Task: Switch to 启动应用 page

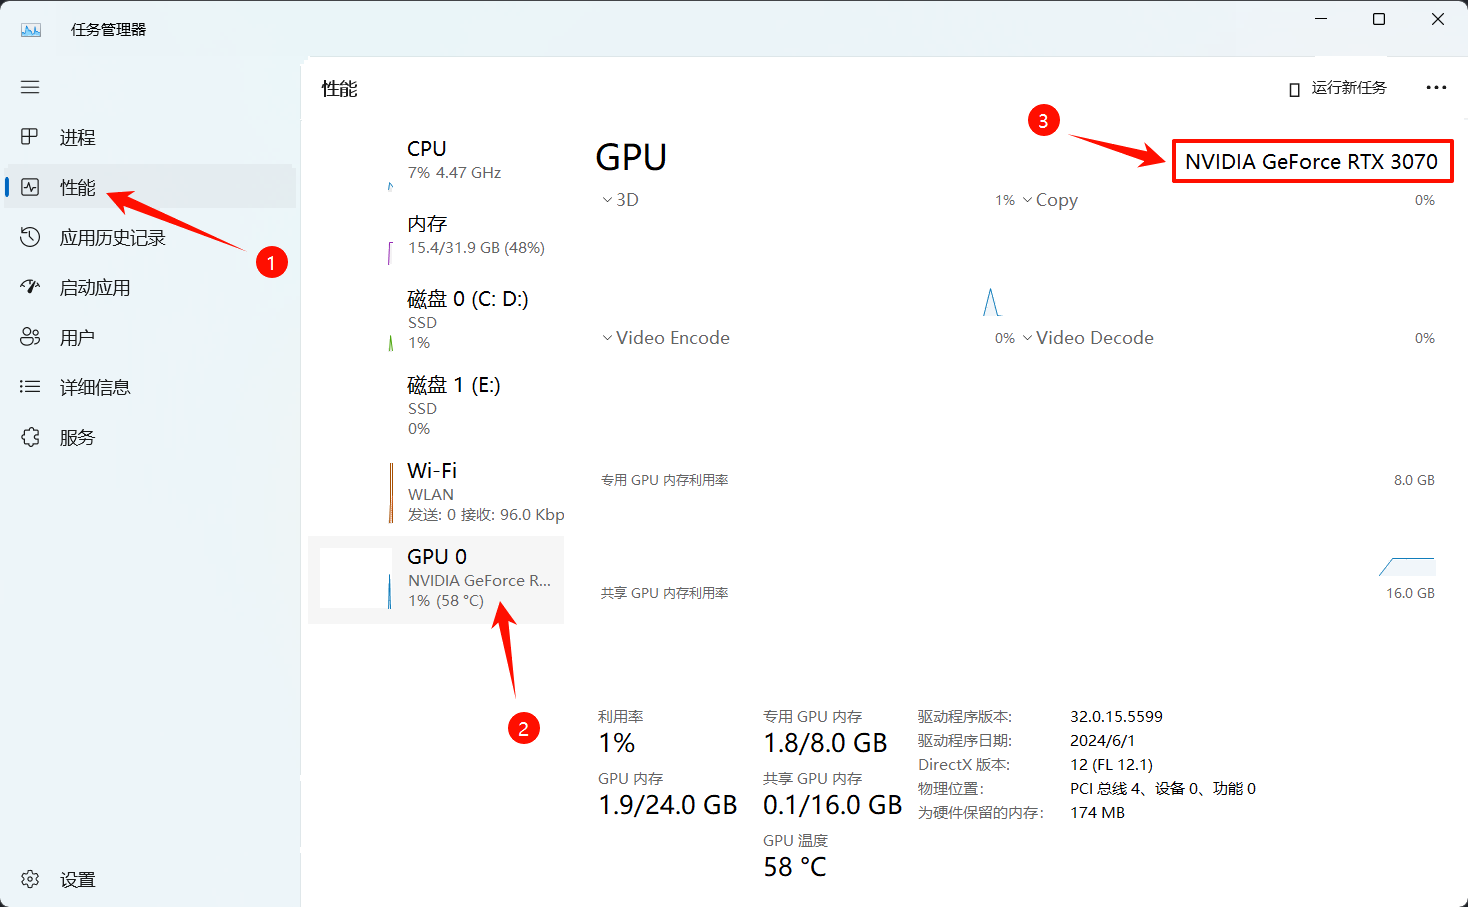Action: point(150,287)
